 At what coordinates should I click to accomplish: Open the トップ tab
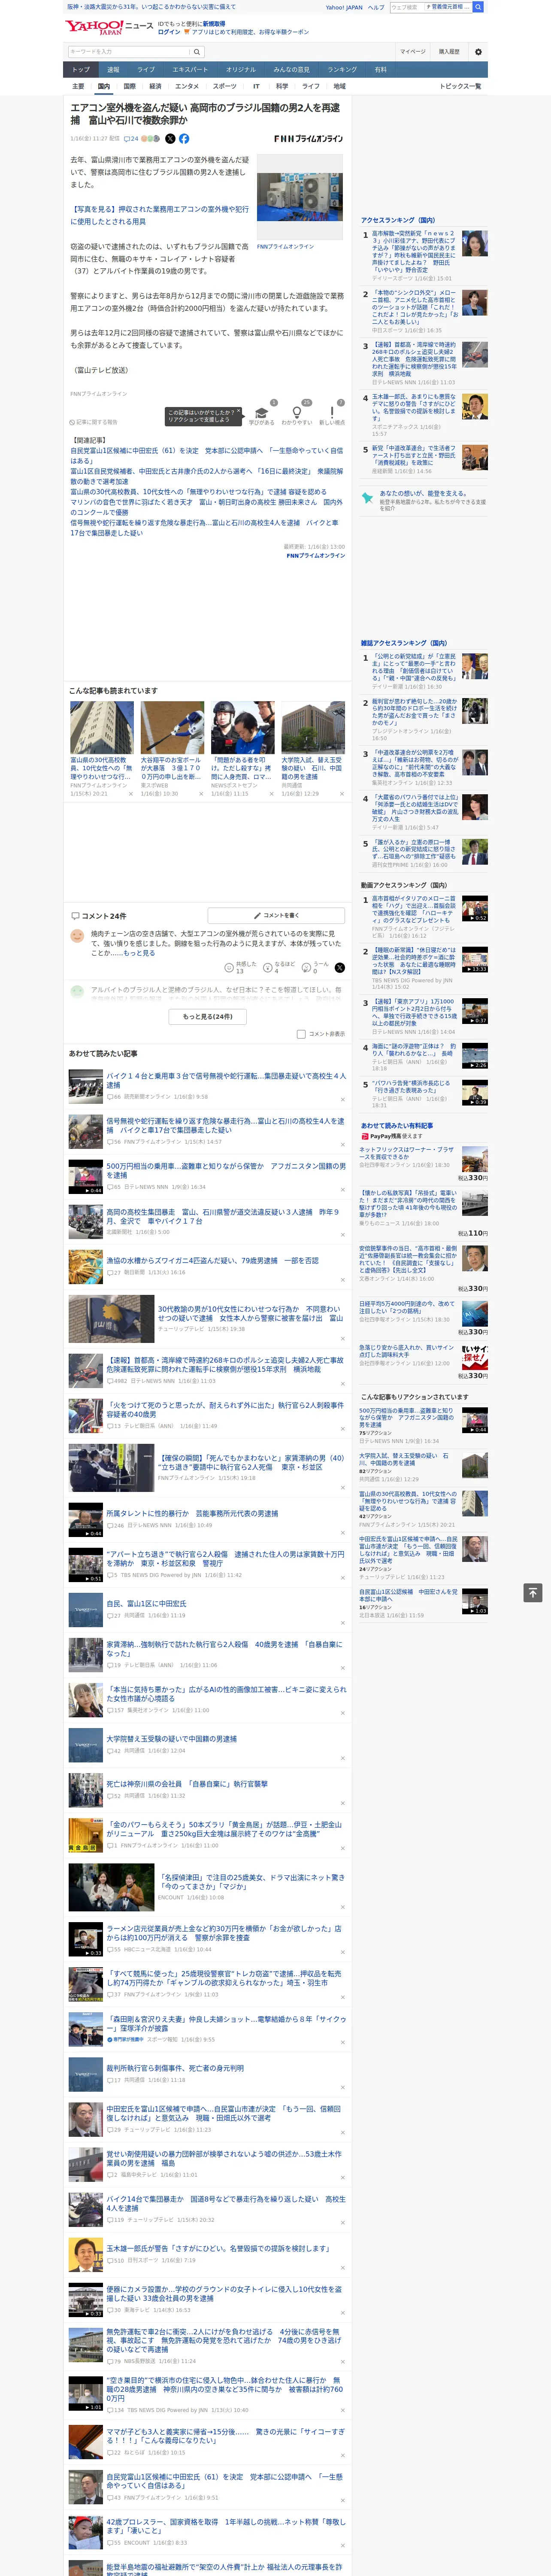tap(81, 69)
